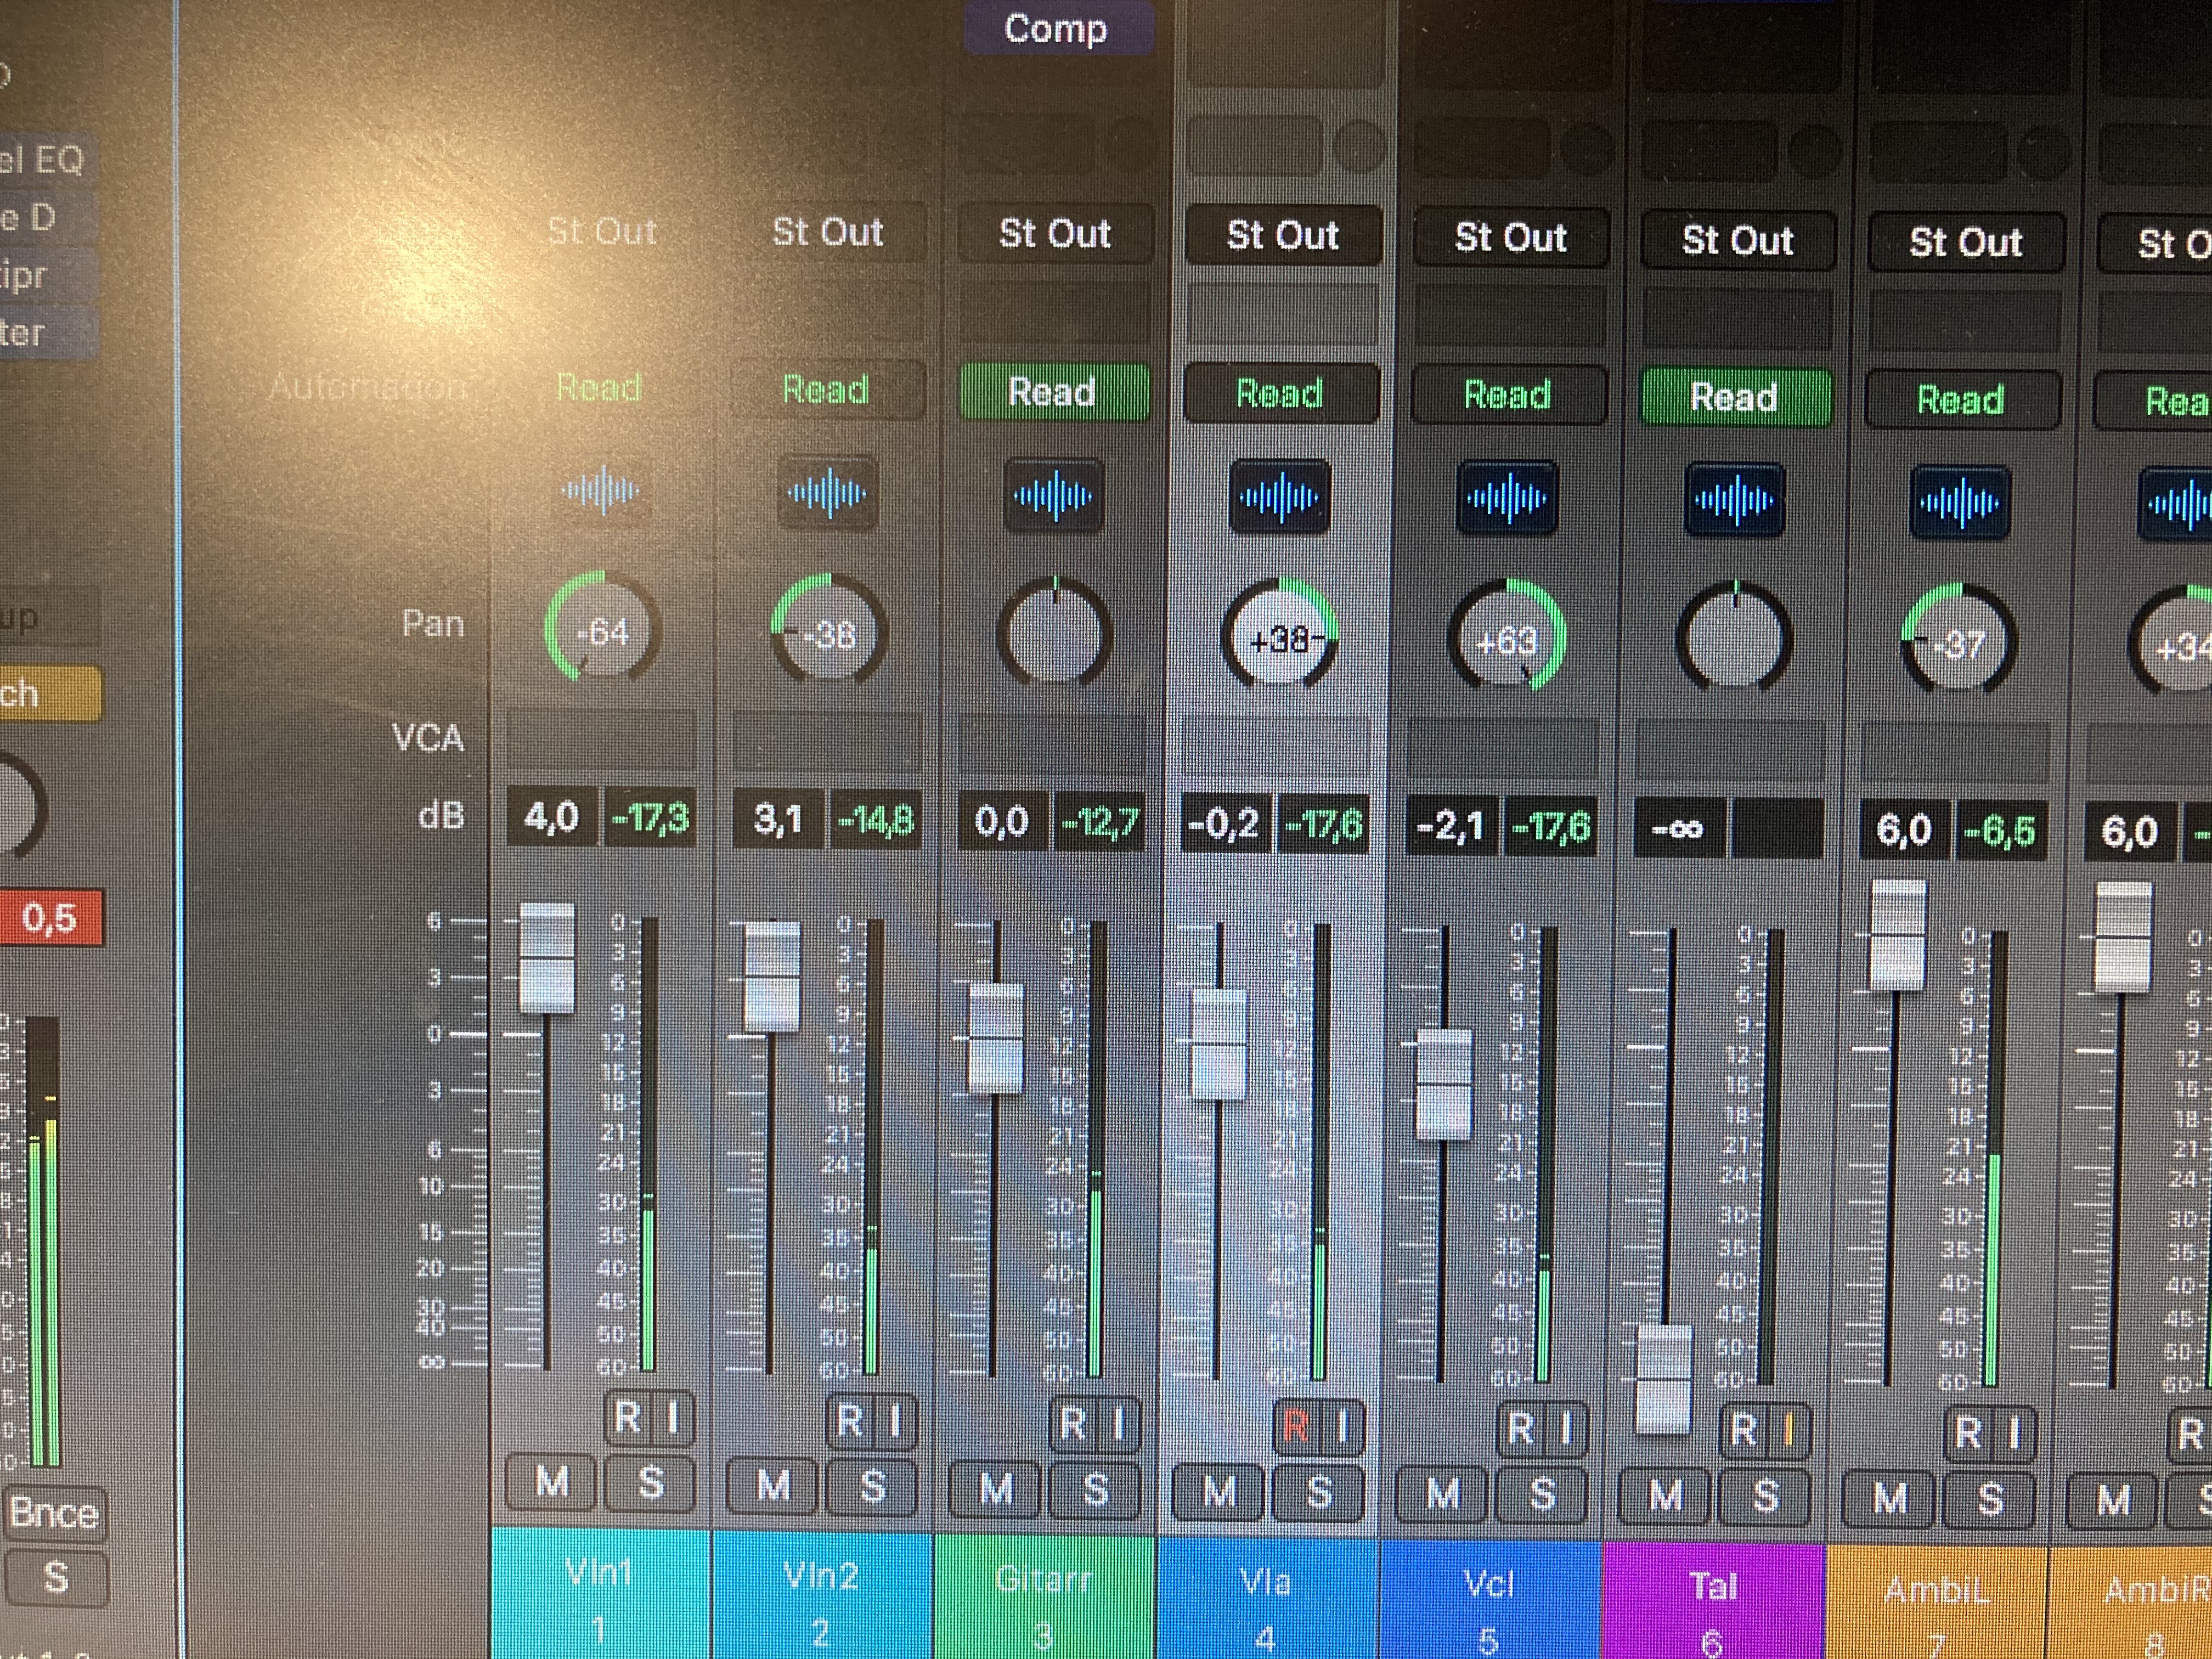
Task: Click the audio waveform icon on Vcl strip
Action: 1507,498
